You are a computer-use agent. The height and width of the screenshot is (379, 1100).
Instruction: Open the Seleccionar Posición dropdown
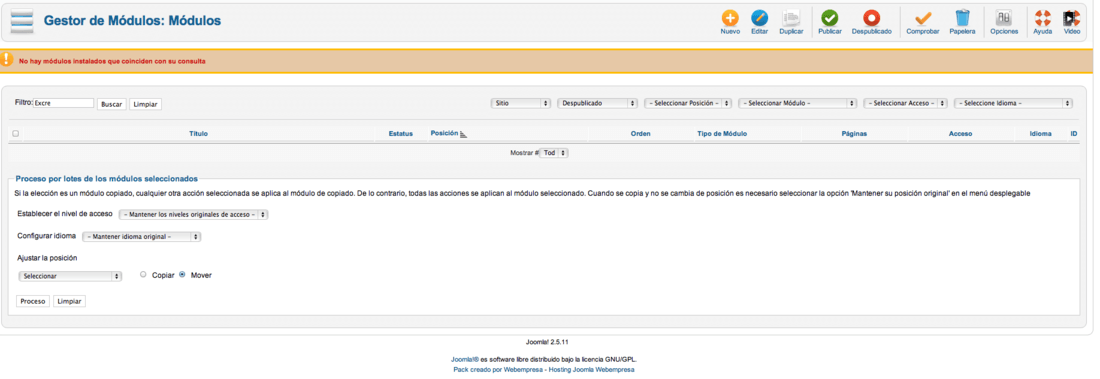[688, 103]
